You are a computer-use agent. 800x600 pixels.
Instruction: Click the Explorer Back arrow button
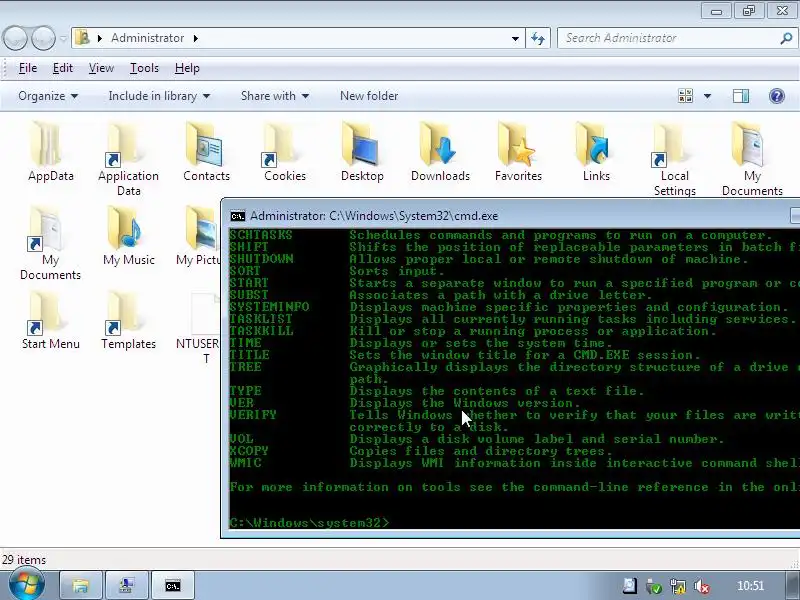click(15, 38)
